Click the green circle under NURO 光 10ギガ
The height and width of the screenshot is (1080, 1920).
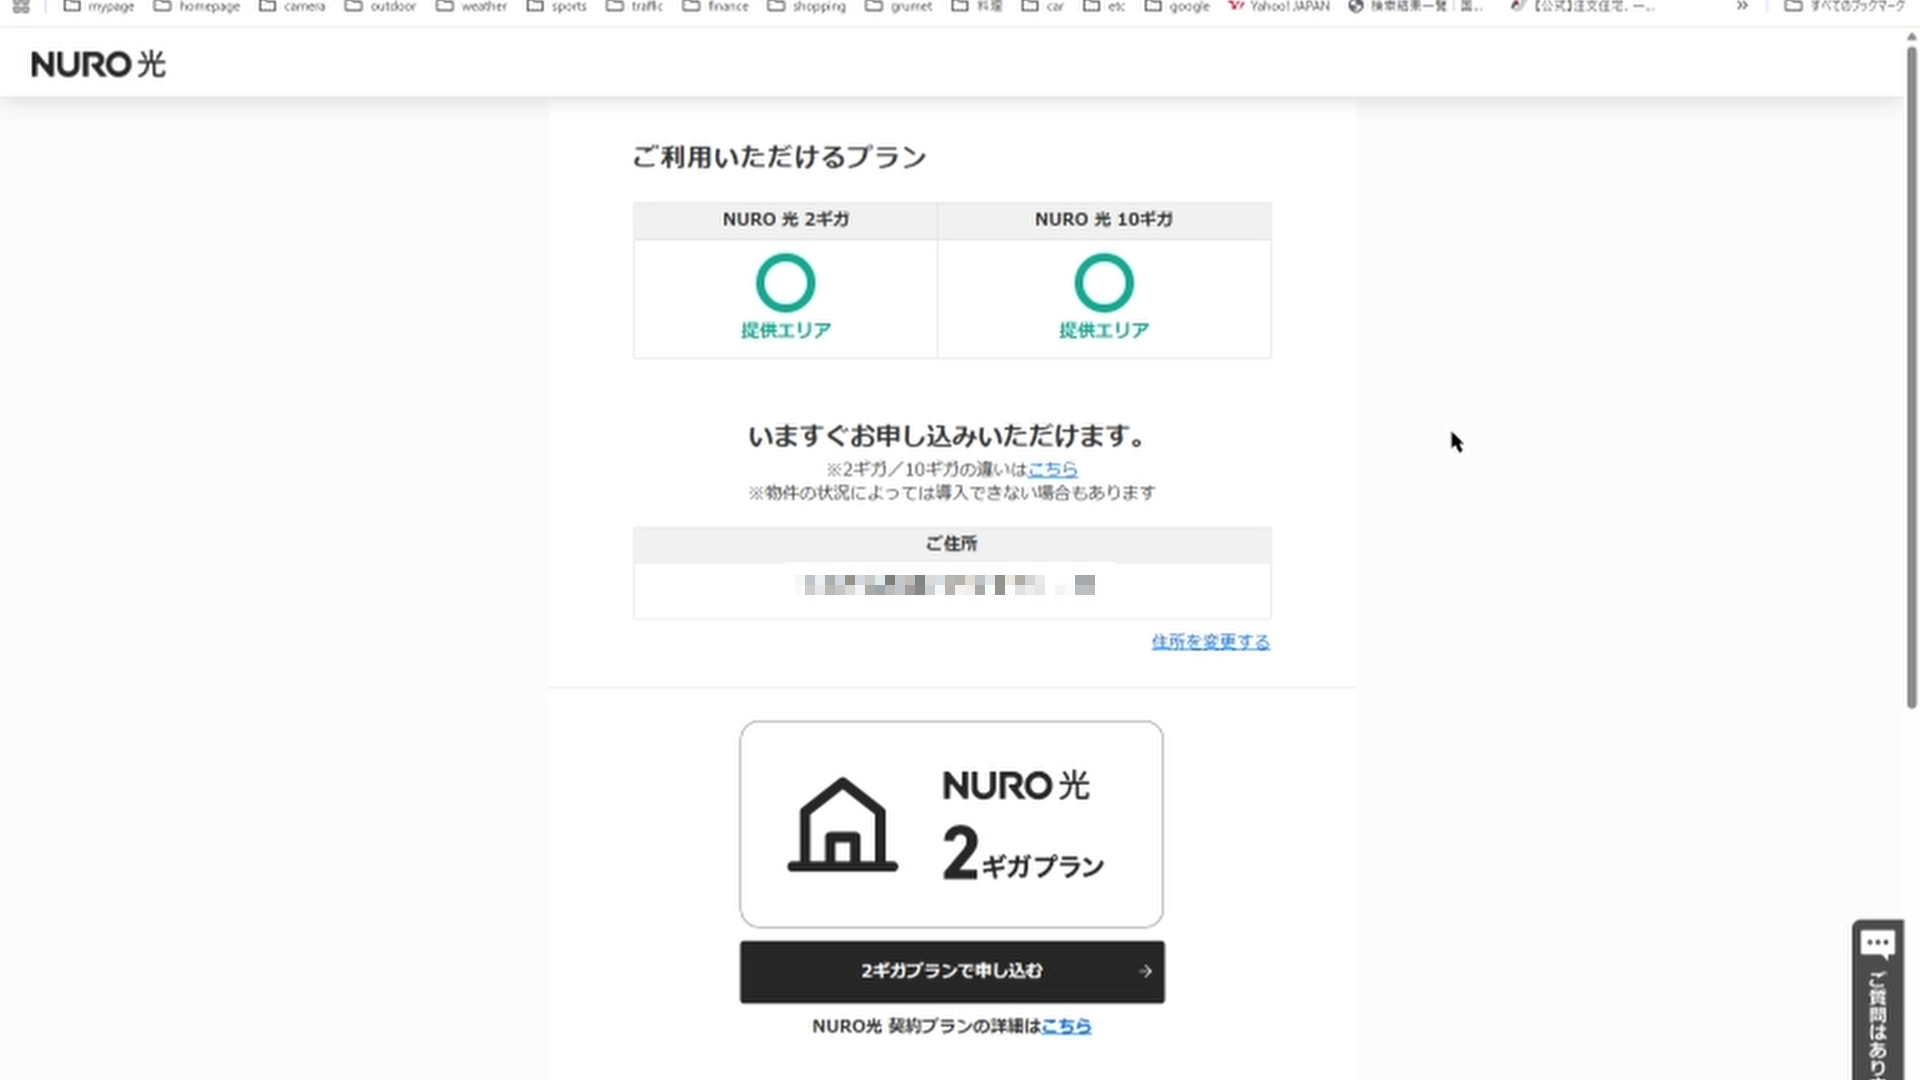point(1103,283)
